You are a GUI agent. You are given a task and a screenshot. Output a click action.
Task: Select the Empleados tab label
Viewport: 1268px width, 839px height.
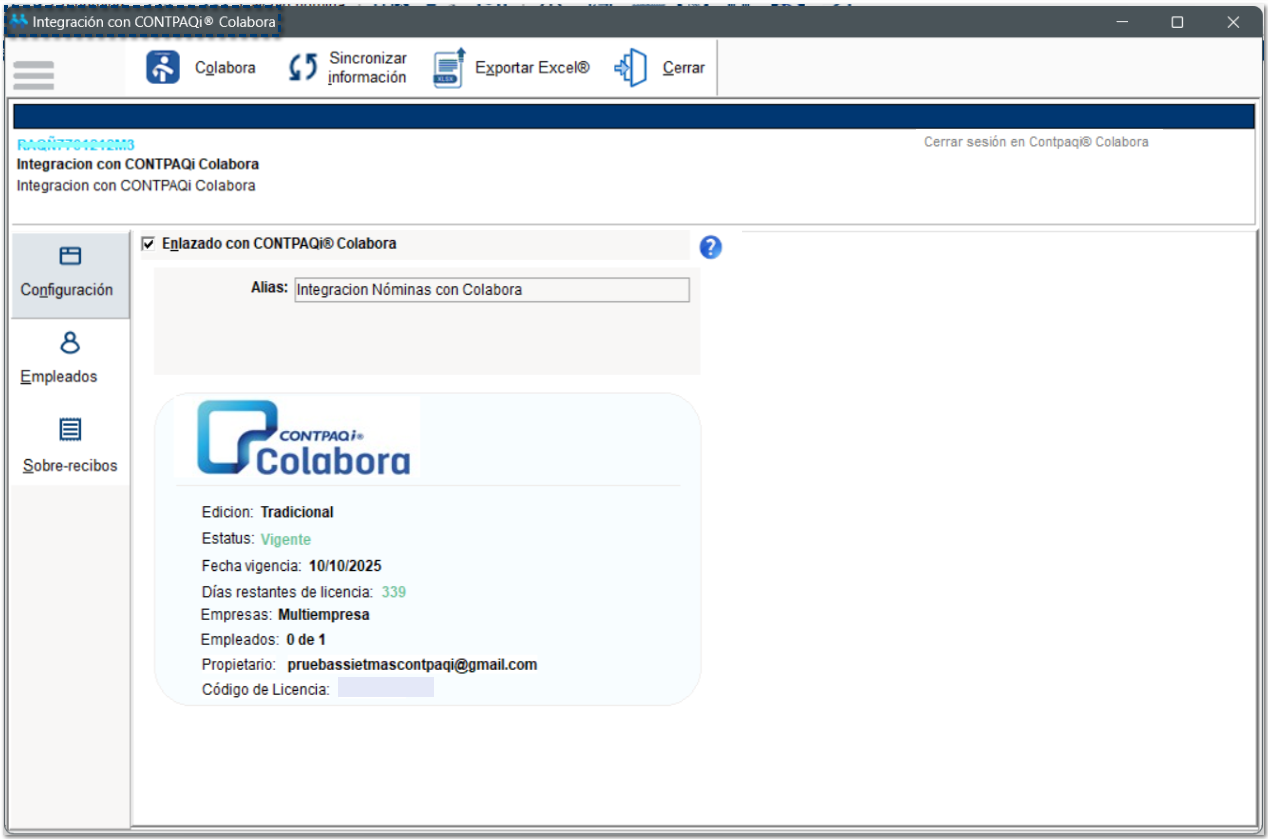(x=59, y=377)
